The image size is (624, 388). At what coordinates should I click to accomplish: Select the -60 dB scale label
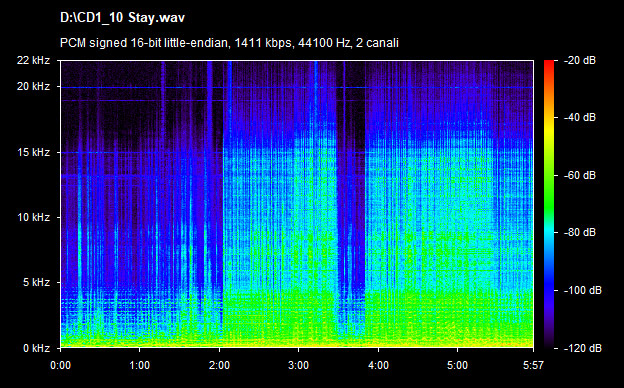(x=580, y=175)
